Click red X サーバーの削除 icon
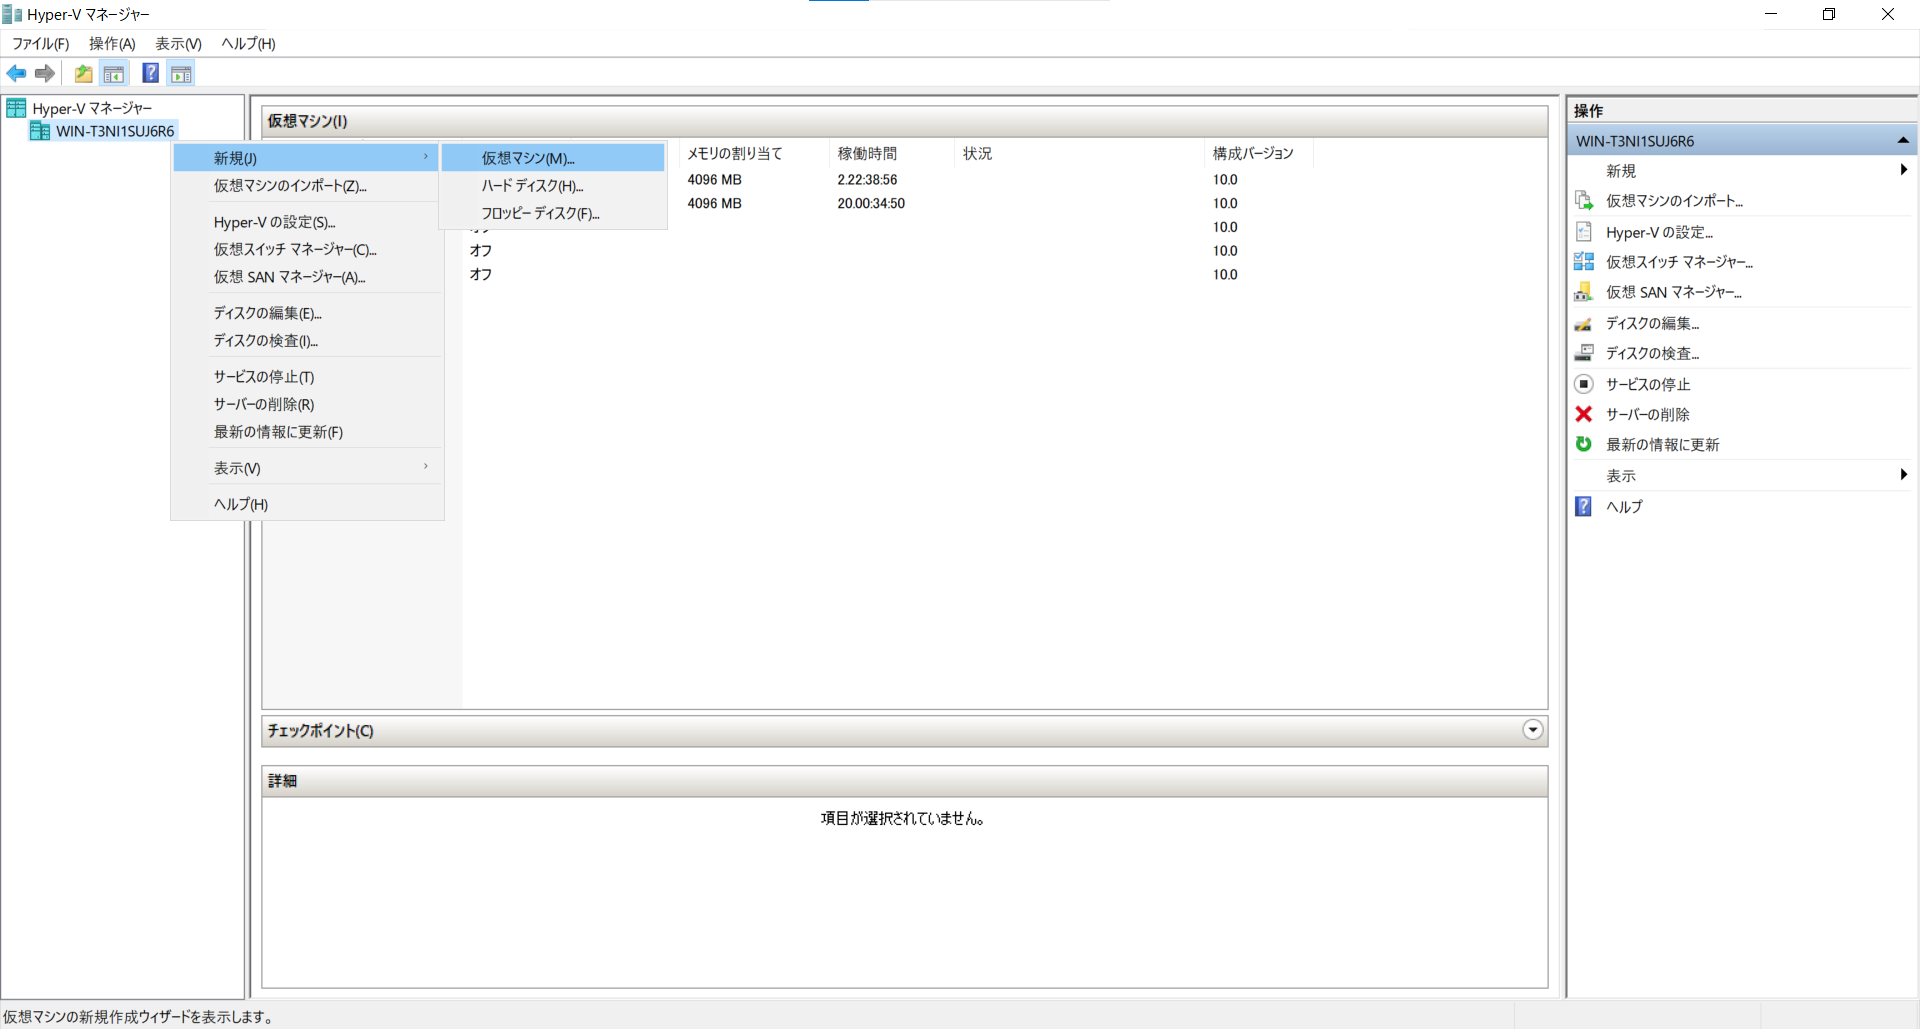1920x1030 pixels. [x=1584, y=414]
